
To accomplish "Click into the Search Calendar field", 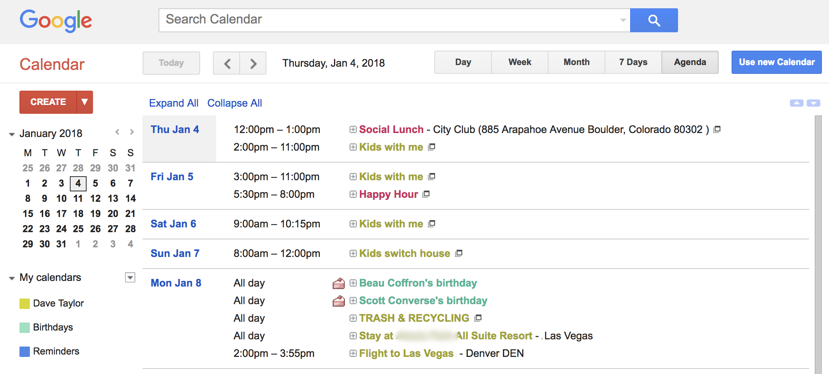I will (394, 20).
